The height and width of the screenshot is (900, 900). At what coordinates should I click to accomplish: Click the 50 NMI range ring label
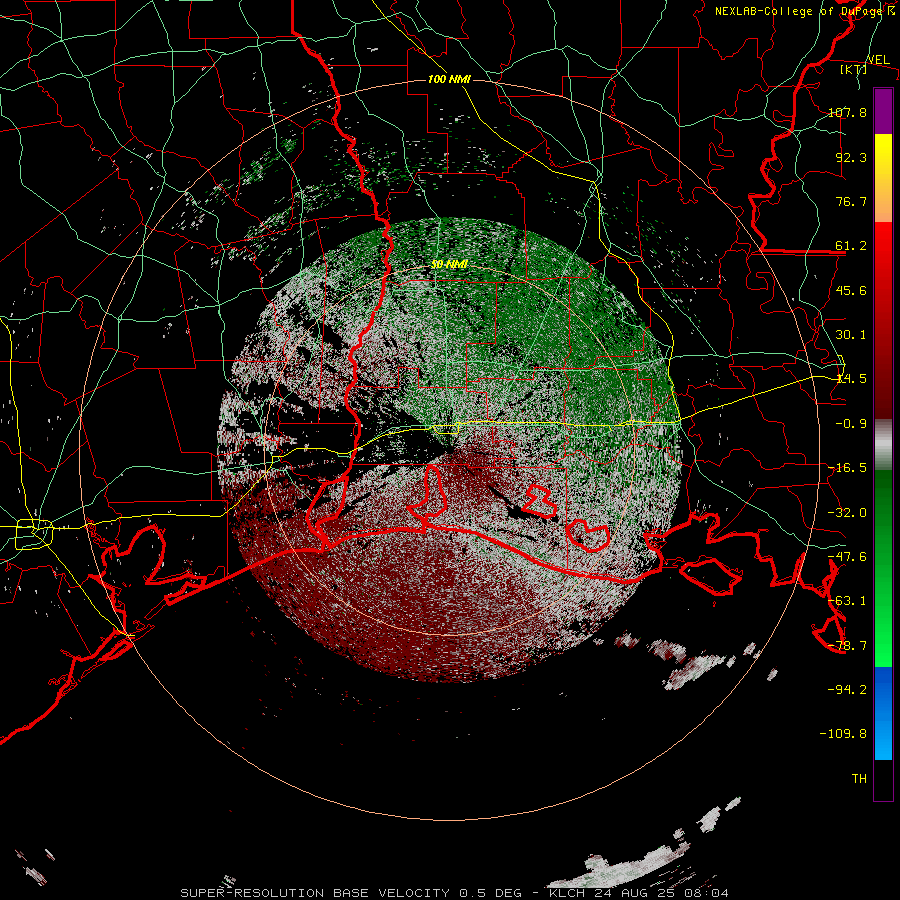pyautogui.click(x=449, y=264)
